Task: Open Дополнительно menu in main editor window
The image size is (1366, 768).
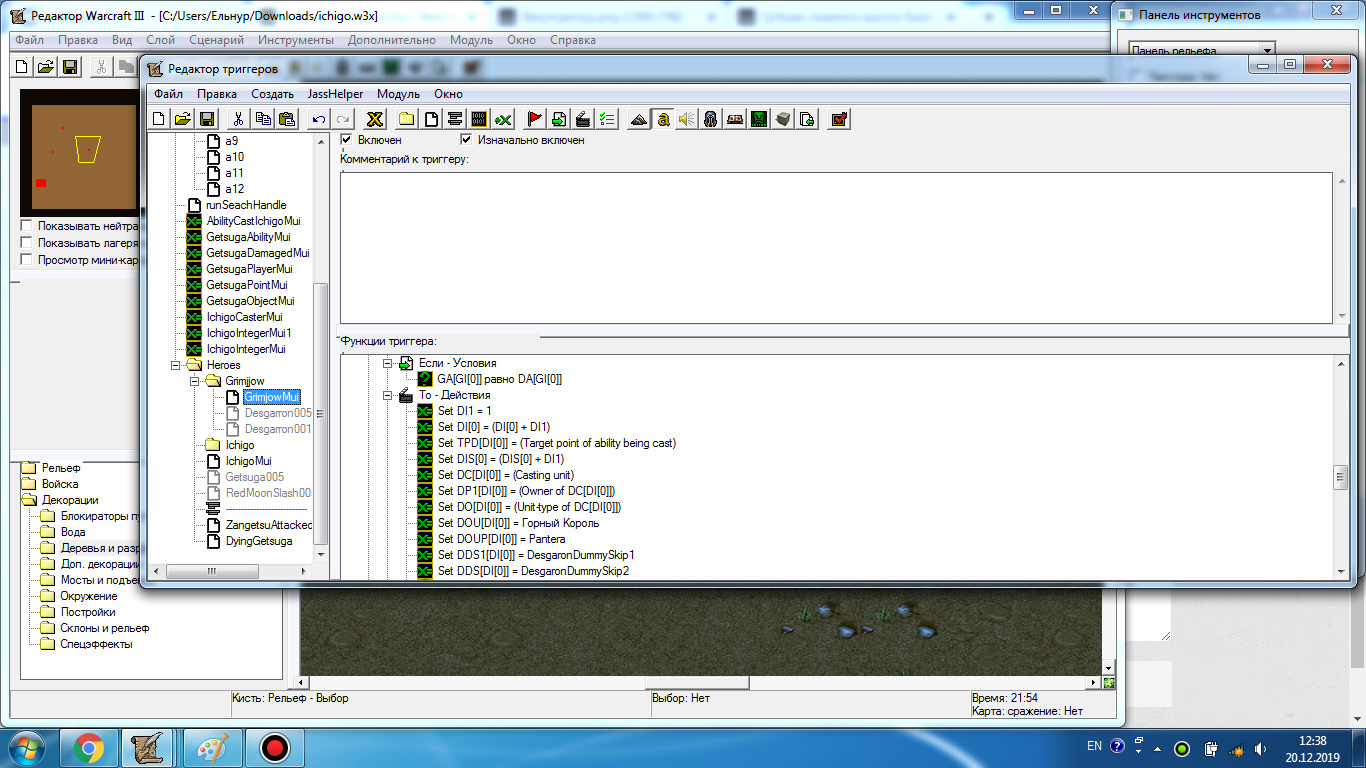Action: [x=392, y=40]
